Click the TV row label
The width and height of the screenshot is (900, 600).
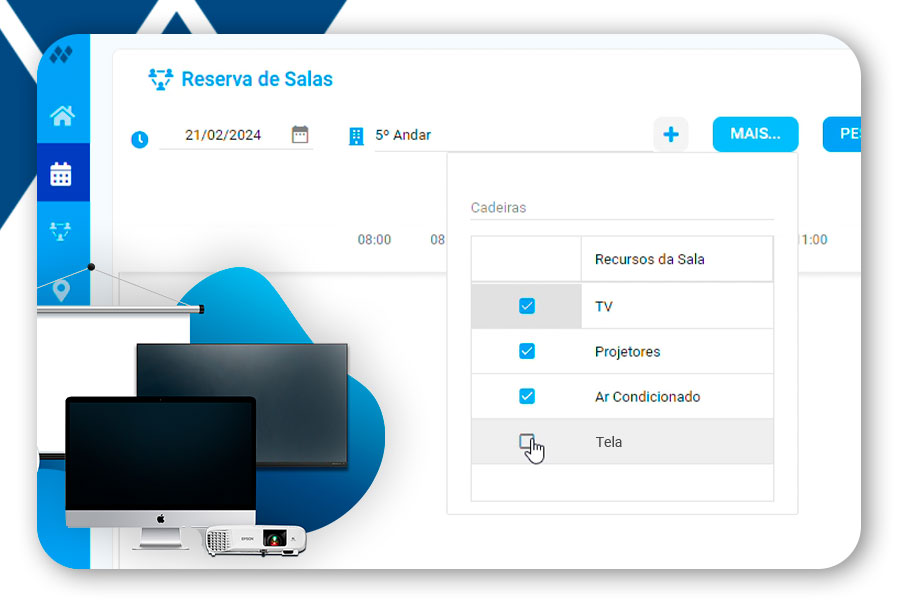tap(603, 307)
